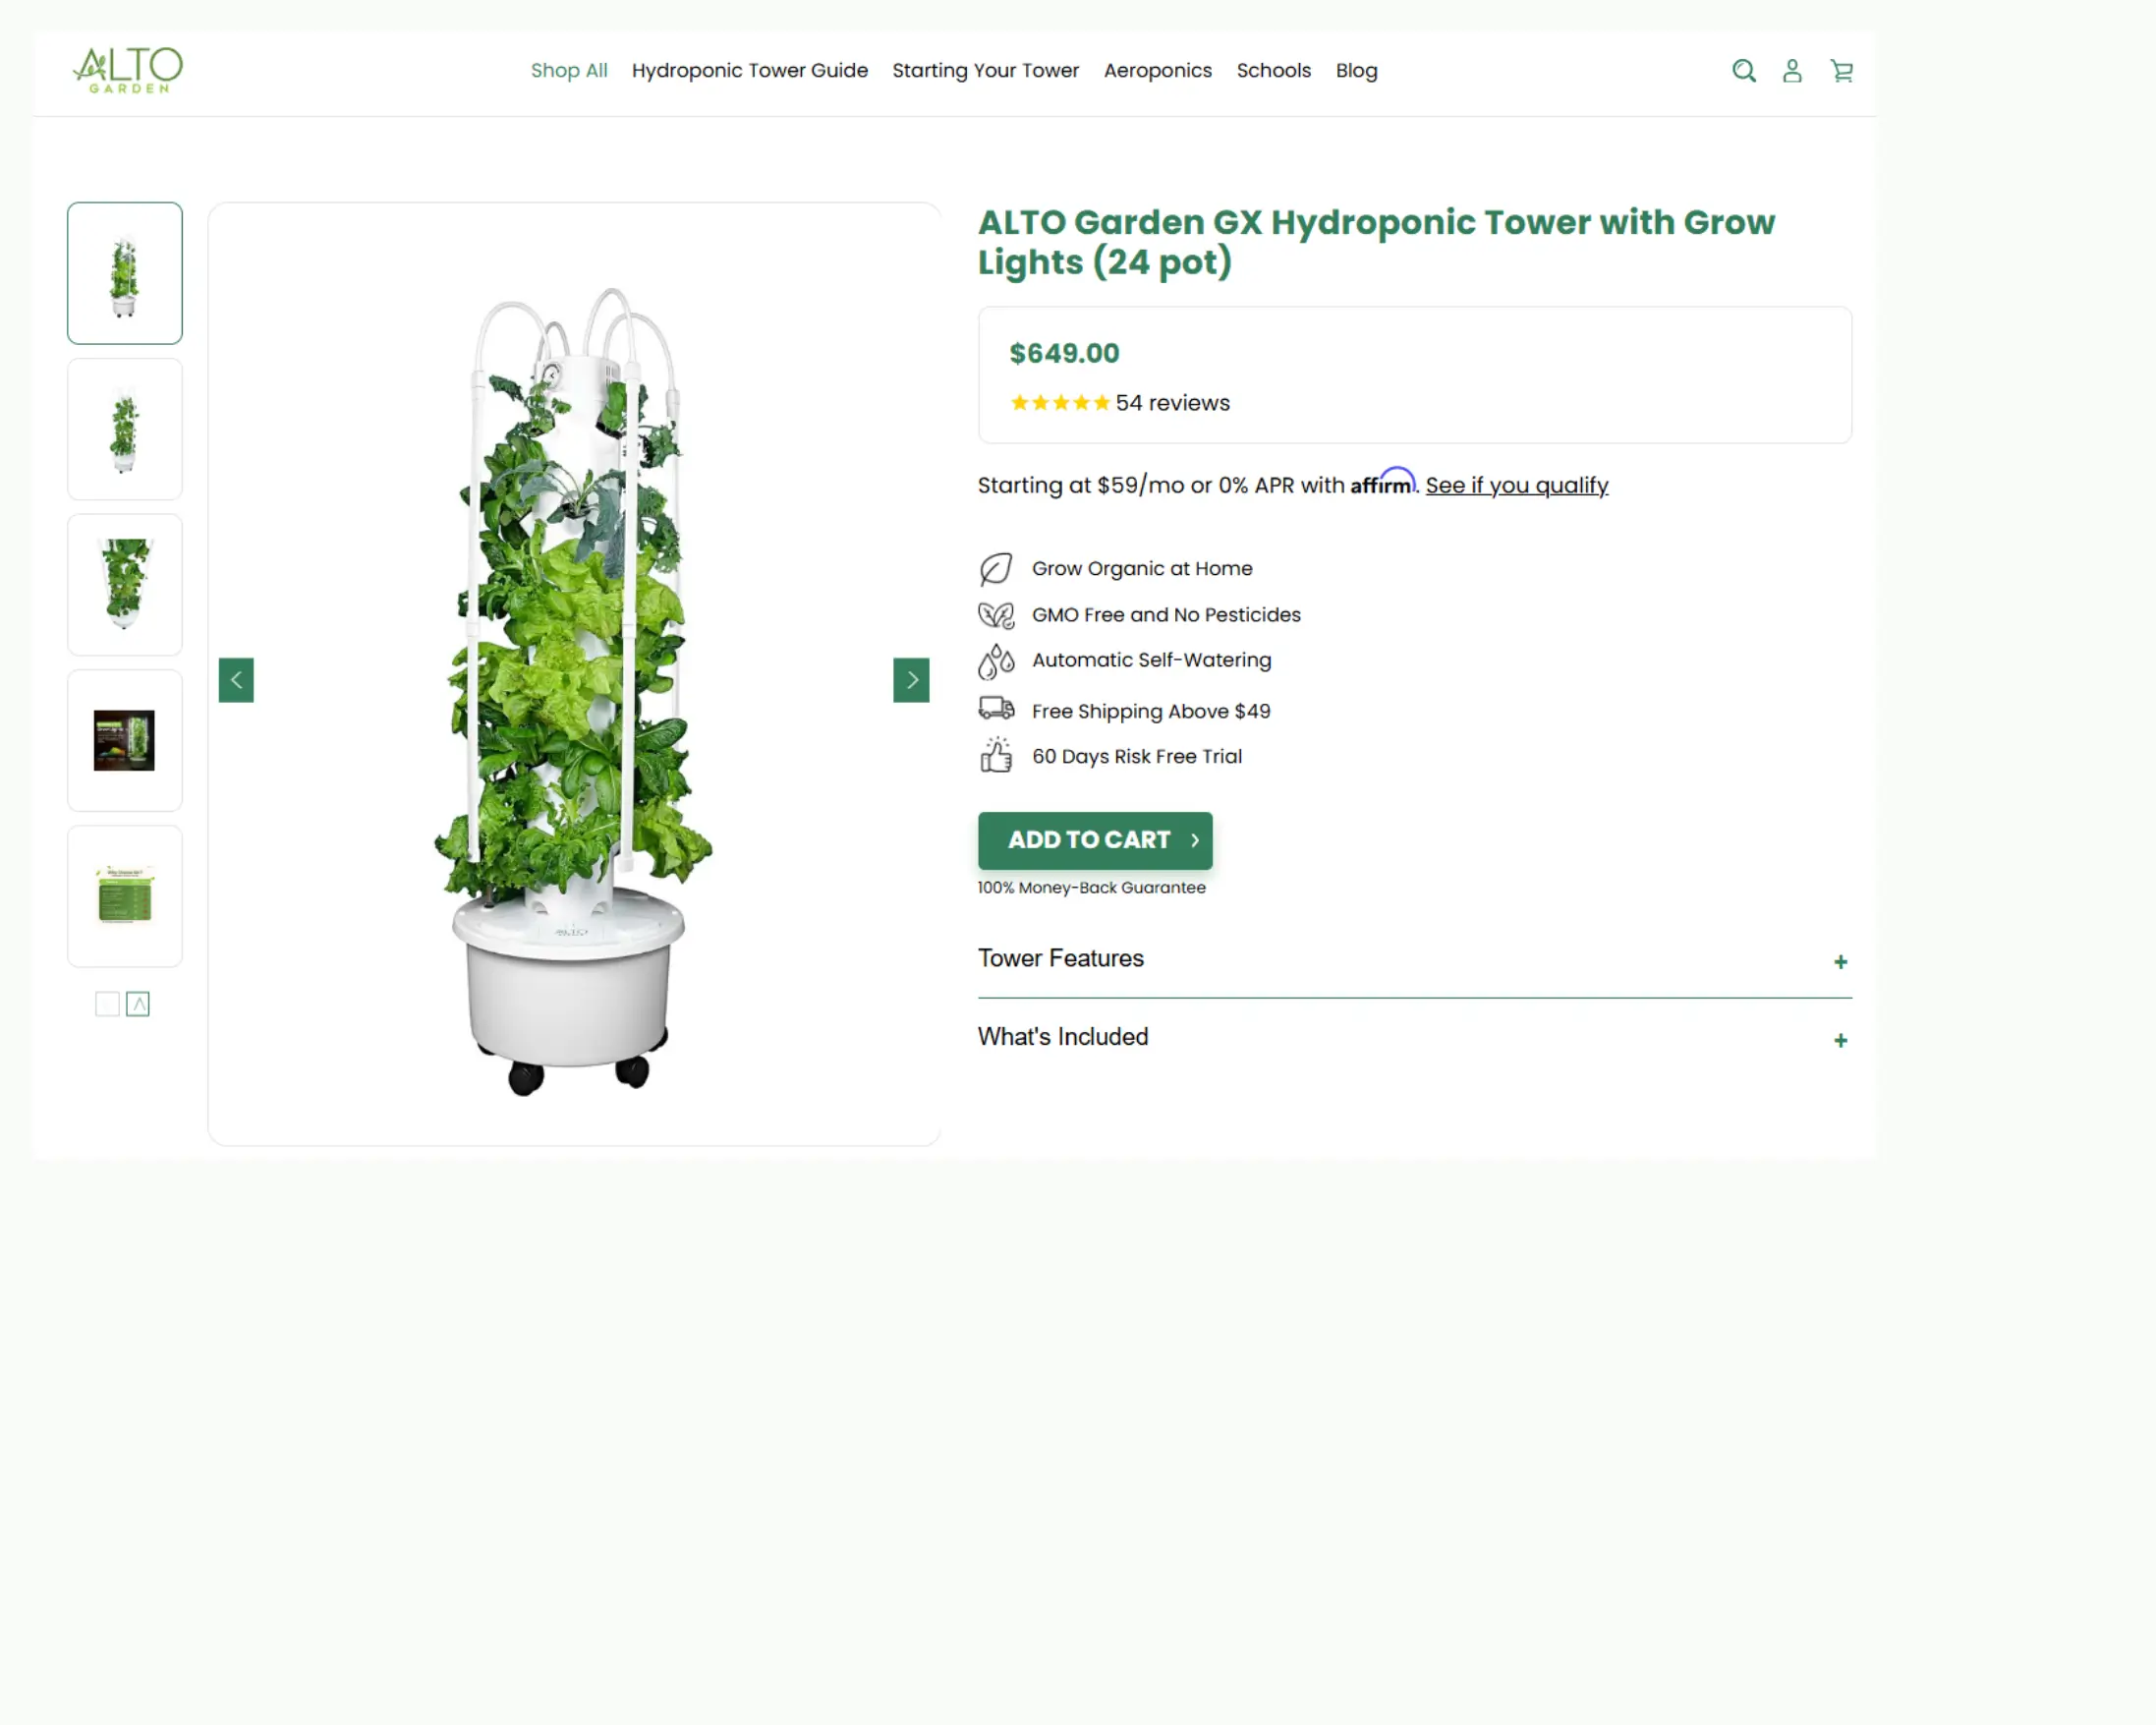Click plus sign beside Tower Features
This screenshot has height=1725, width=2156.
click(x=1840, y=962)
